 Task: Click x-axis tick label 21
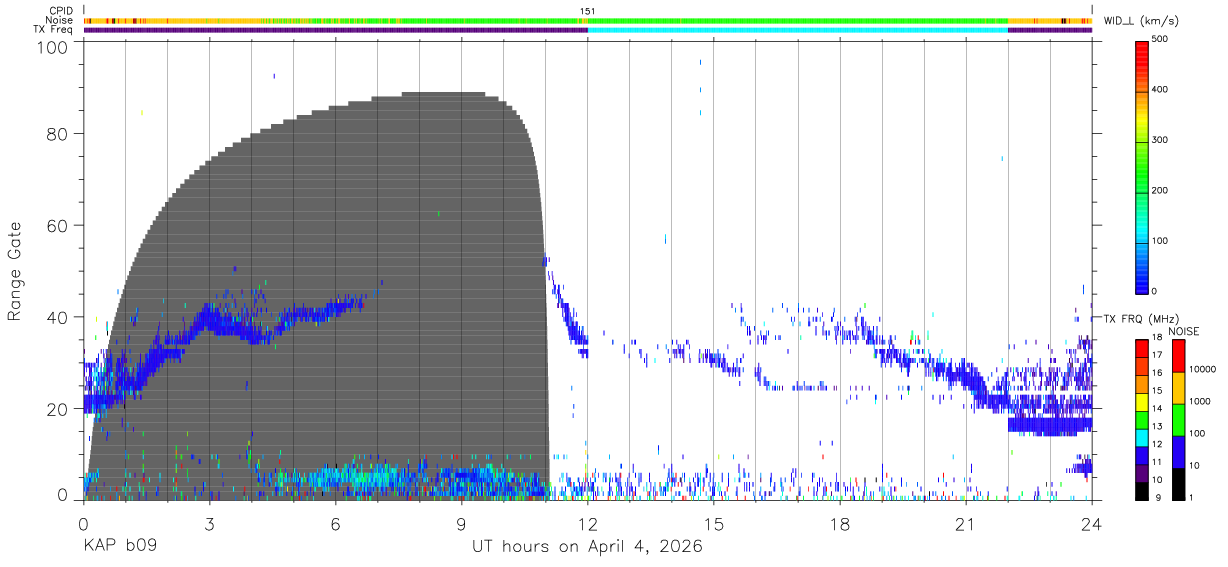point(965,523)
